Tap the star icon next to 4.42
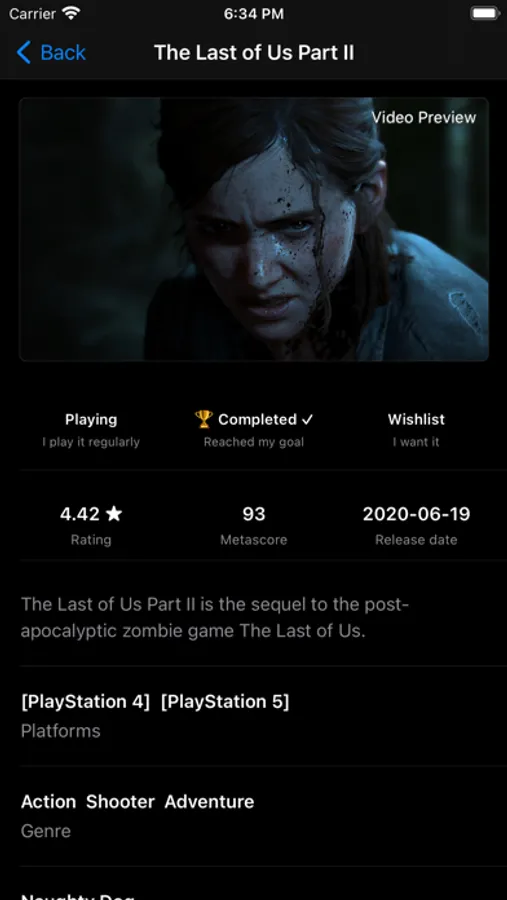The image size is (507, 900). (x=114, y=514)
